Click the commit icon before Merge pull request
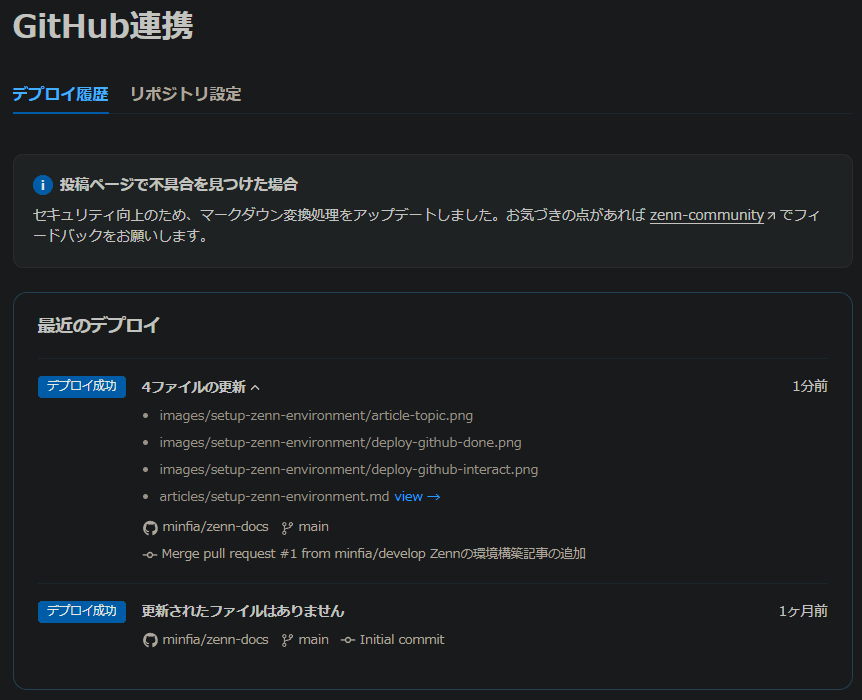 tap(150, 555)
